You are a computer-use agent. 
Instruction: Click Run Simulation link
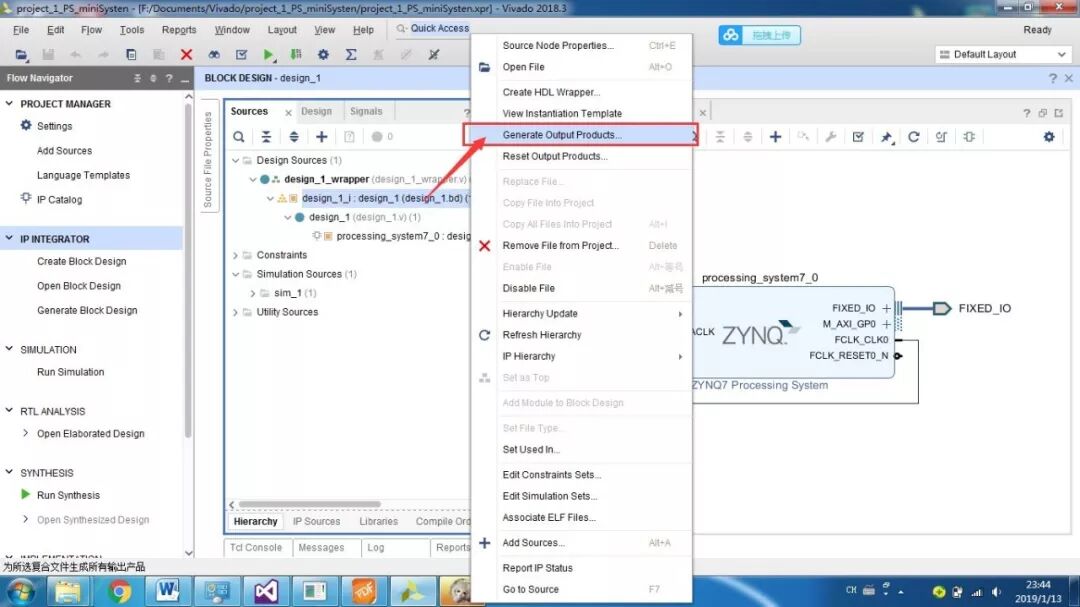(x=70, y=372)
